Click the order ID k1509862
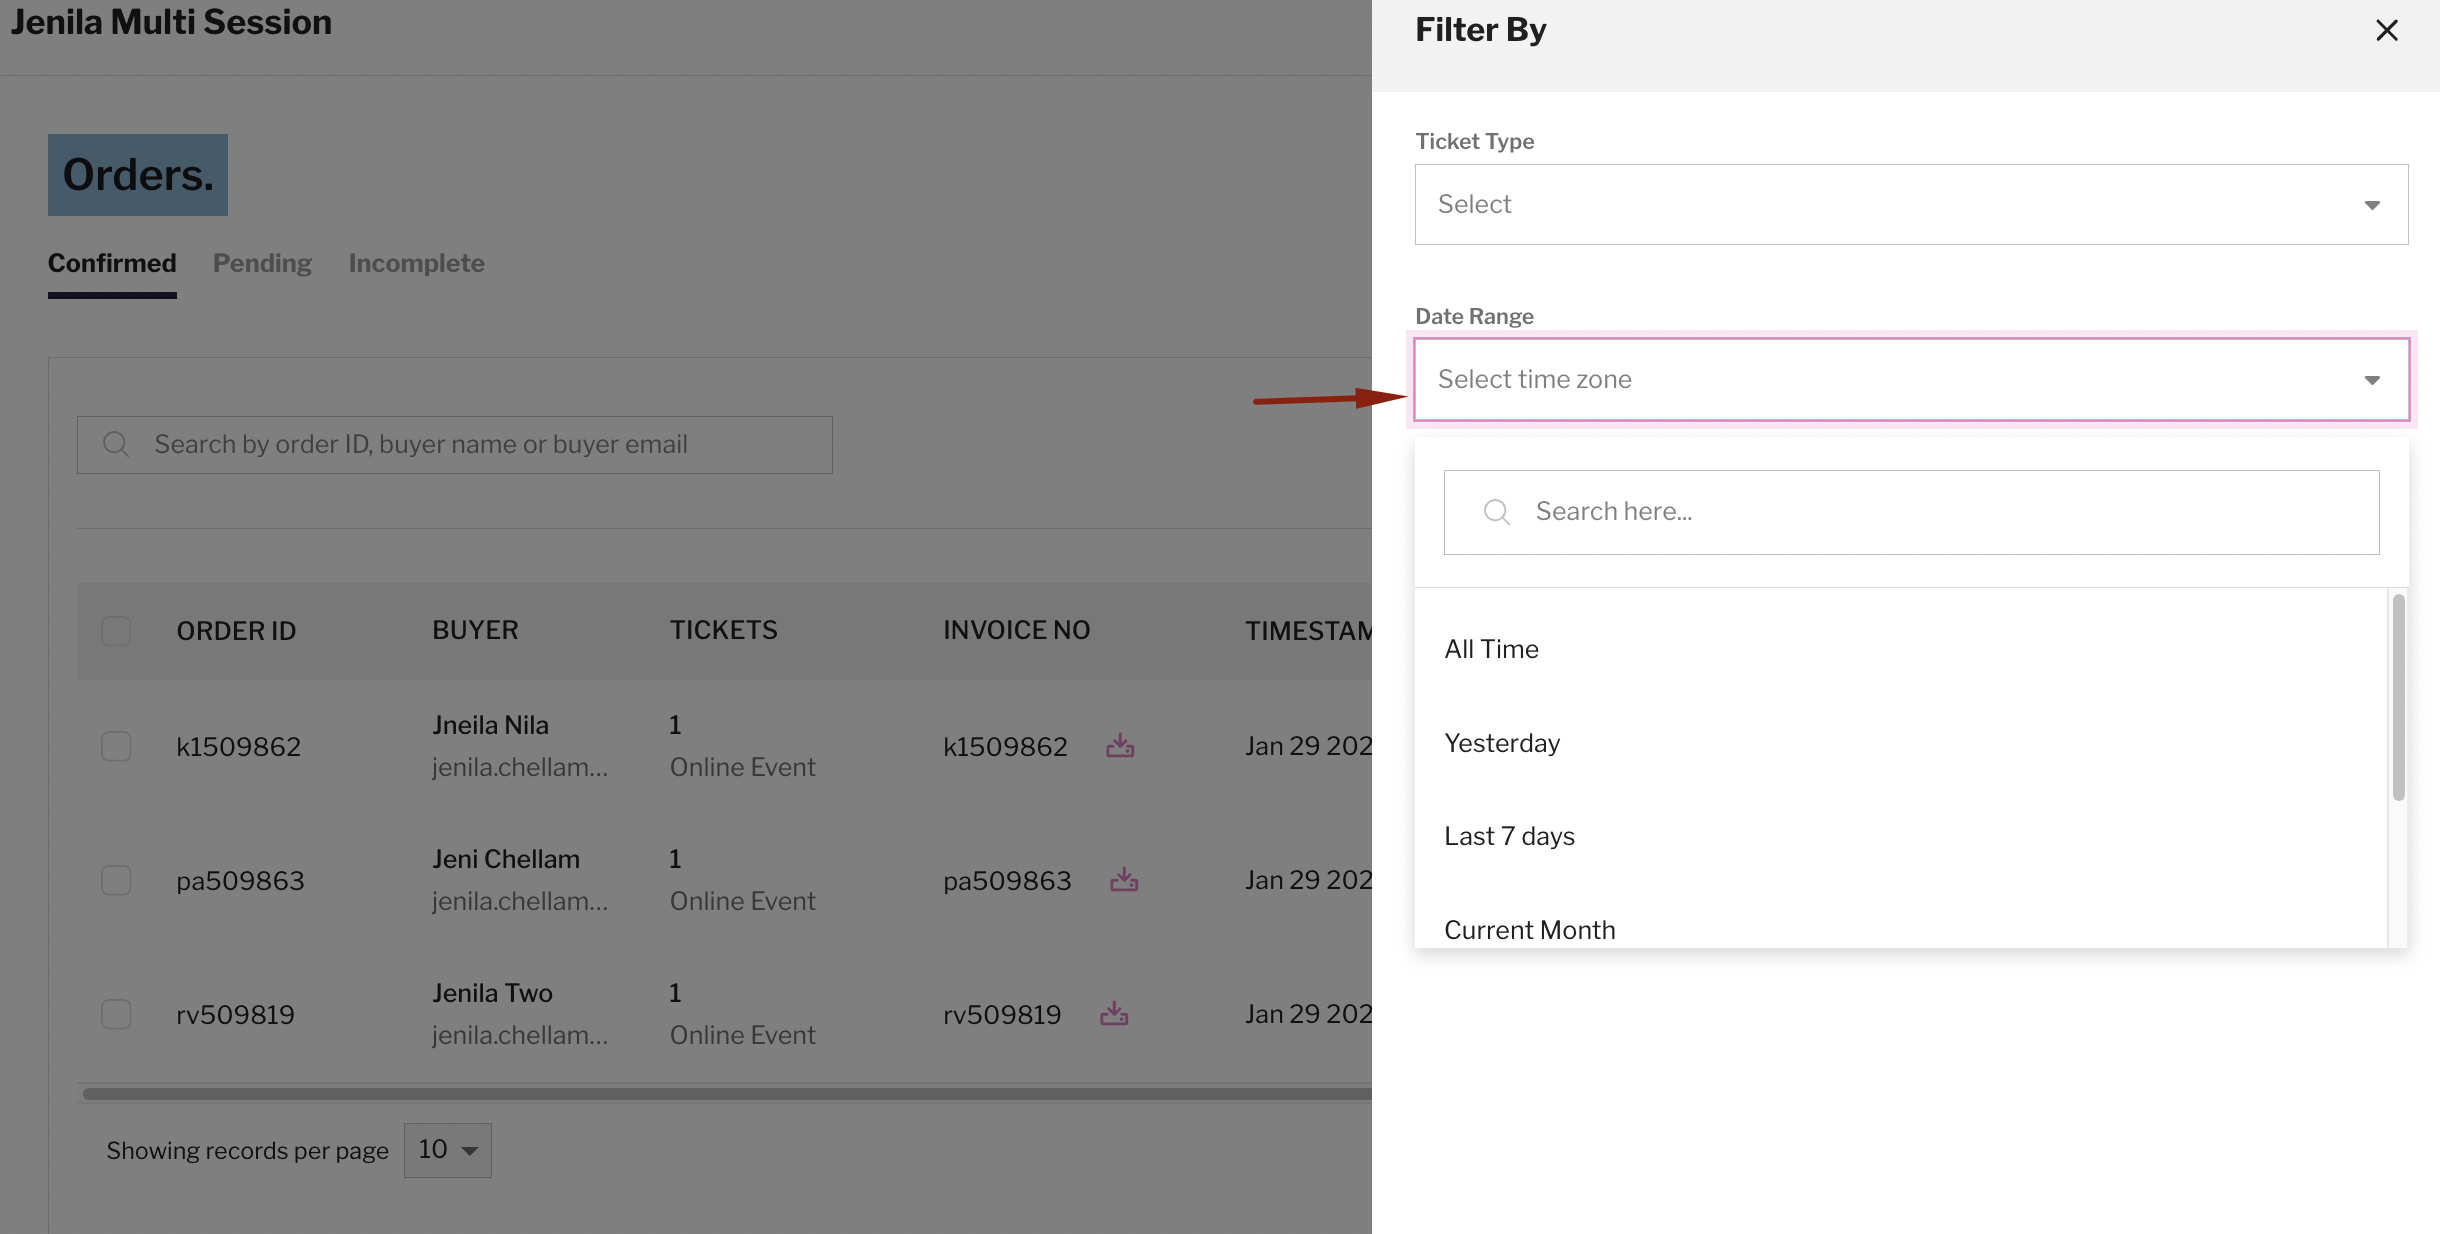 pos(238,747)
